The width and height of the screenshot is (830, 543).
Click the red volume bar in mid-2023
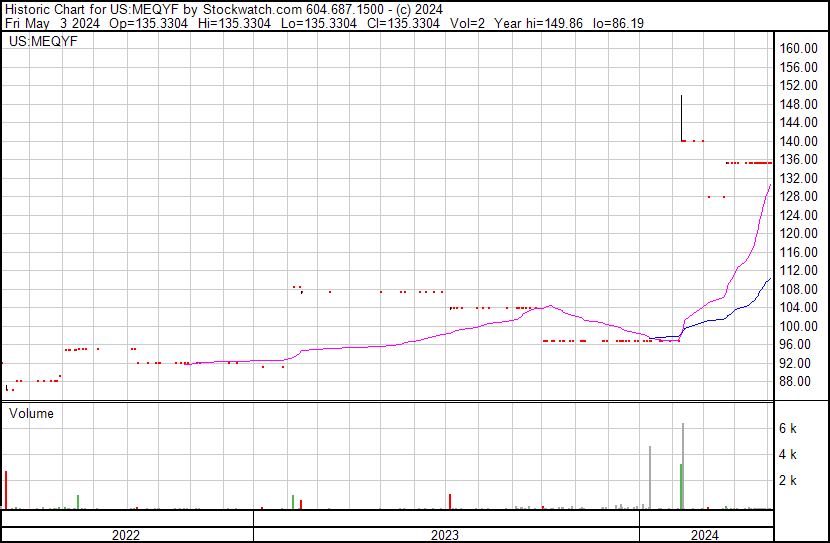click(x=450, y=501)
